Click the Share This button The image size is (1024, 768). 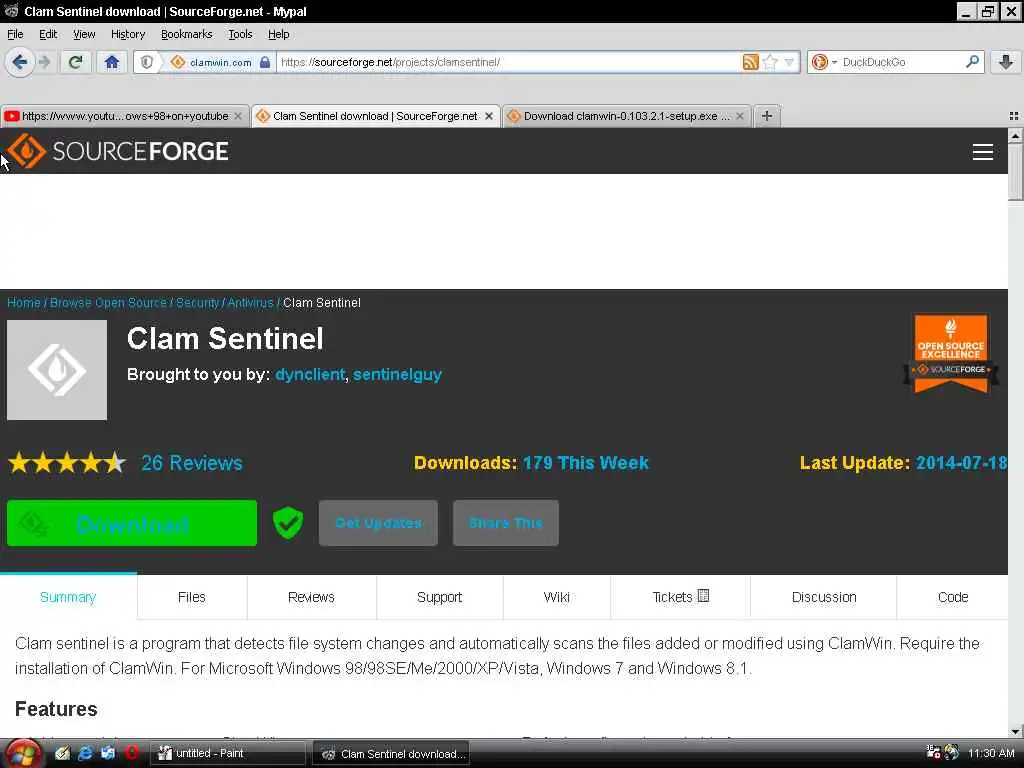point(505,523)
